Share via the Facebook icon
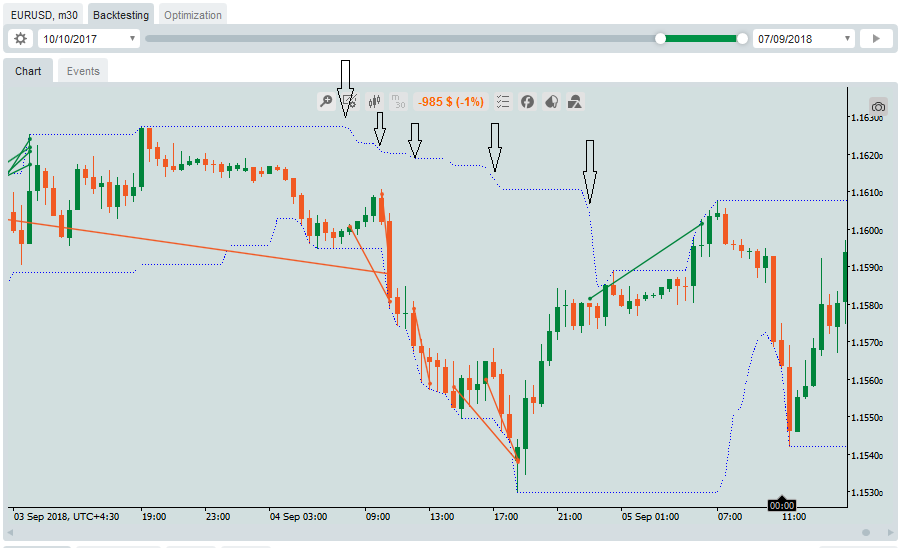899x548 pixels. pos(527,102)
